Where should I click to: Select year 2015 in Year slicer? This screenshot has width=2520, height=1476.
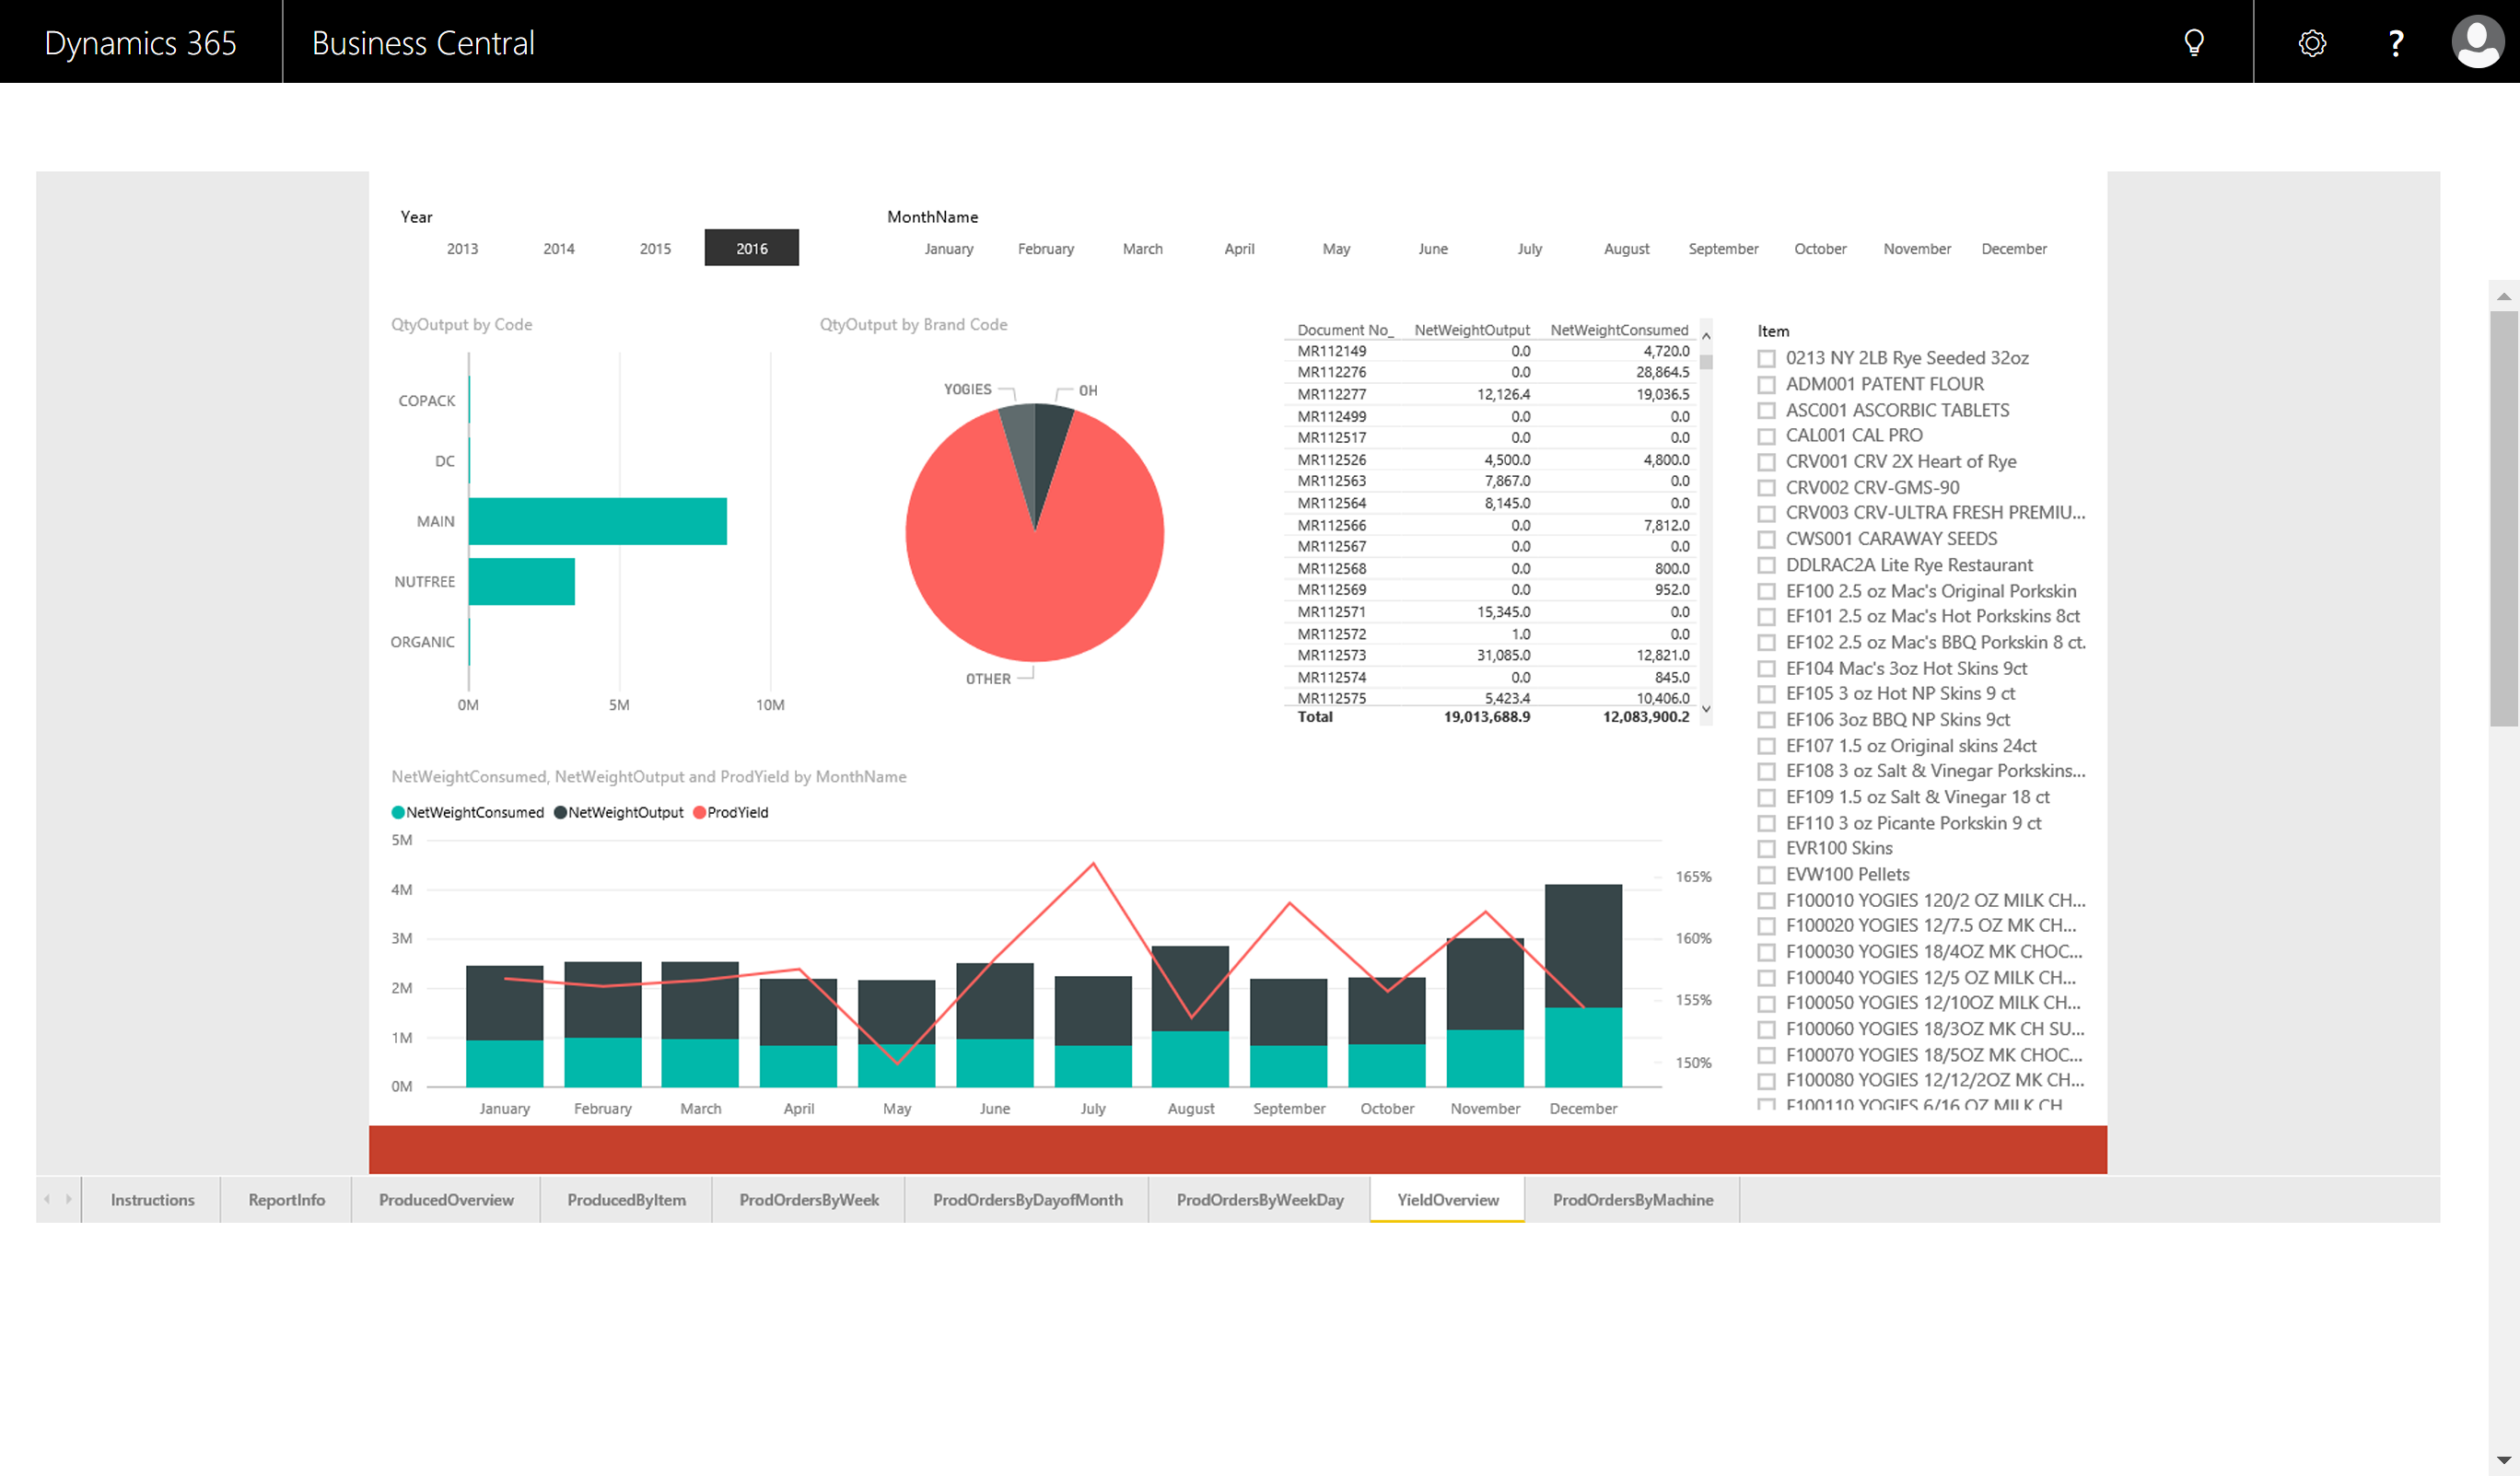coord(655,248)
